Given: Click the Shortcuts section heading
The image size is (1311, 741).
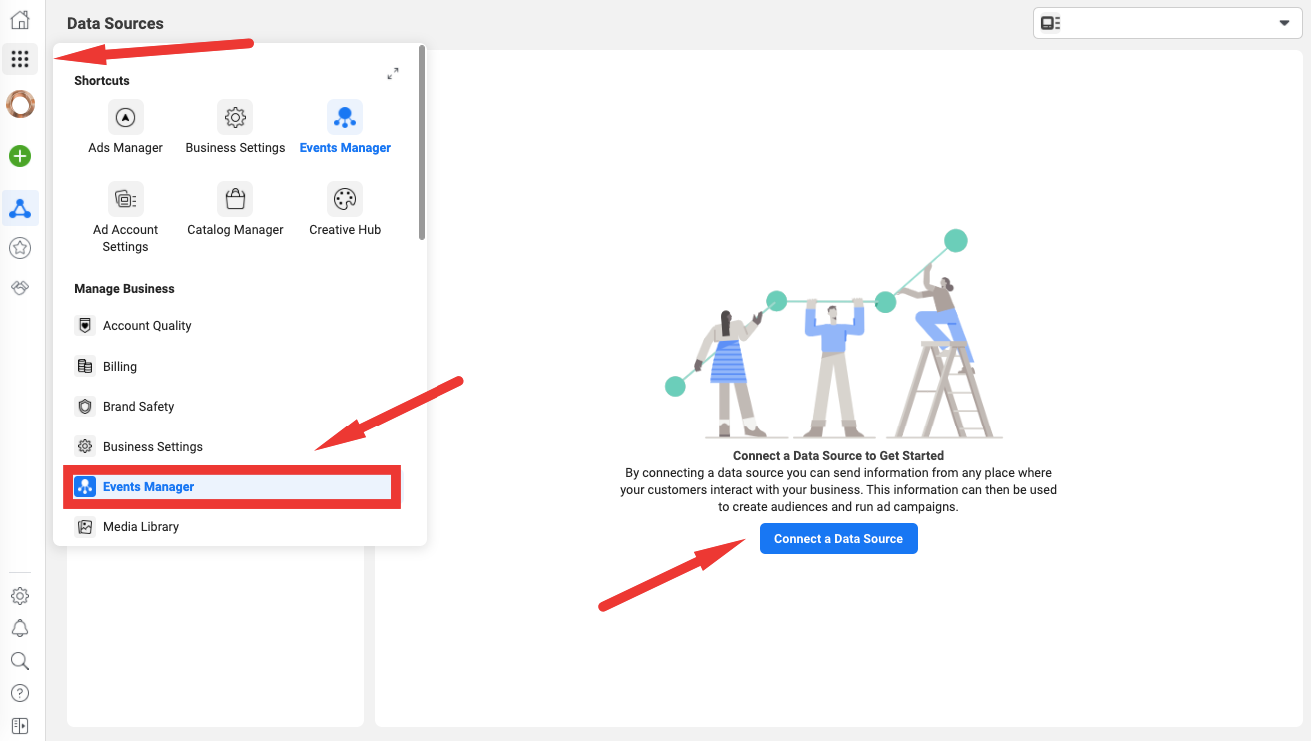Looking at the screenshot, I should (102, 81).
